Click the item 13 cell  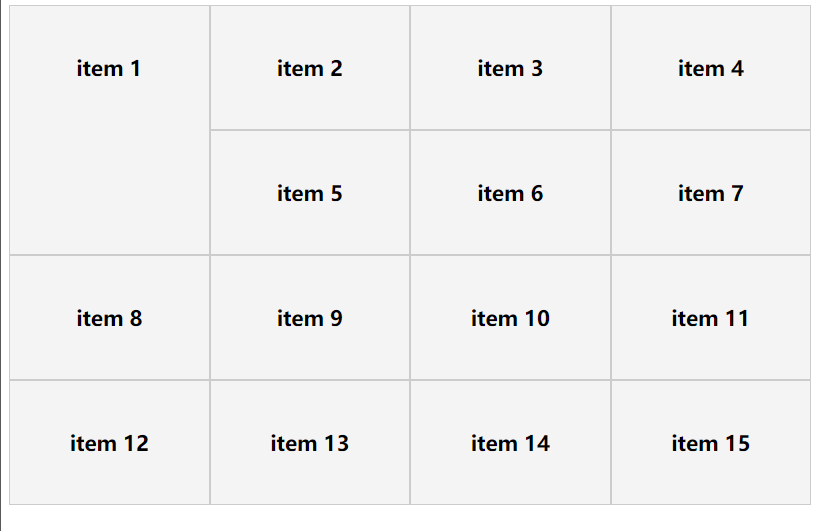310,443
